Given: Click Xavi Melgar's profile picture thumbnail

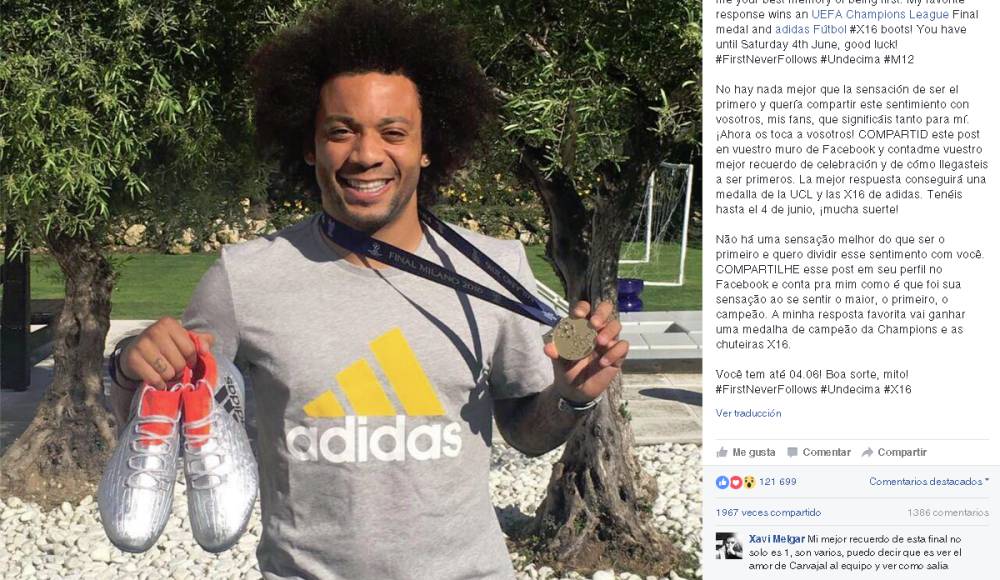Looking at the screenshot, I should click(729, 546).
